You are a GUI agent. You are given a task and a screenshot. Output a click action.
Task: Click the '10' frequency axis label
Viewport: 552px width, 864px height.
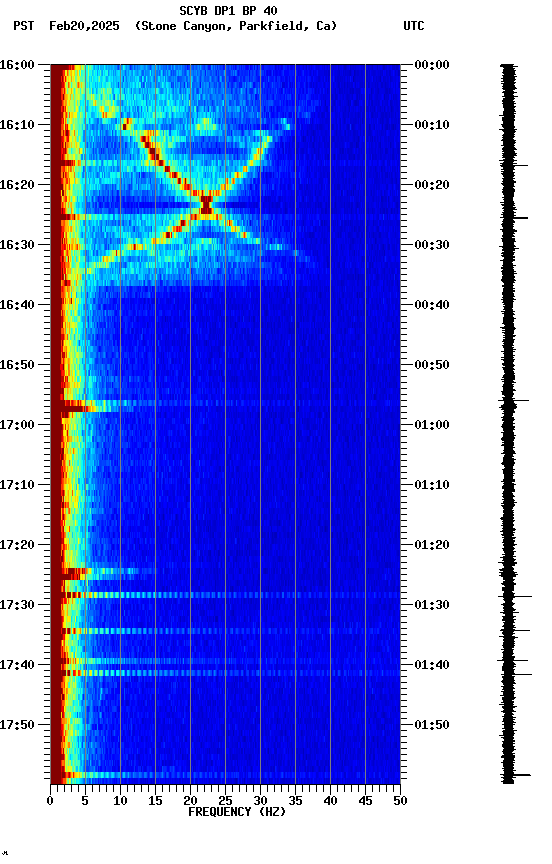coord(120,802)
